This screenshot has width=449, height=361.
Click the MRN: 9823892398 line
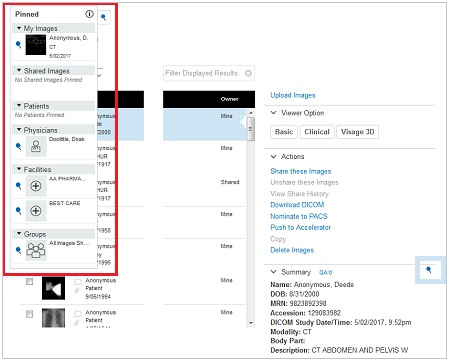298,303
